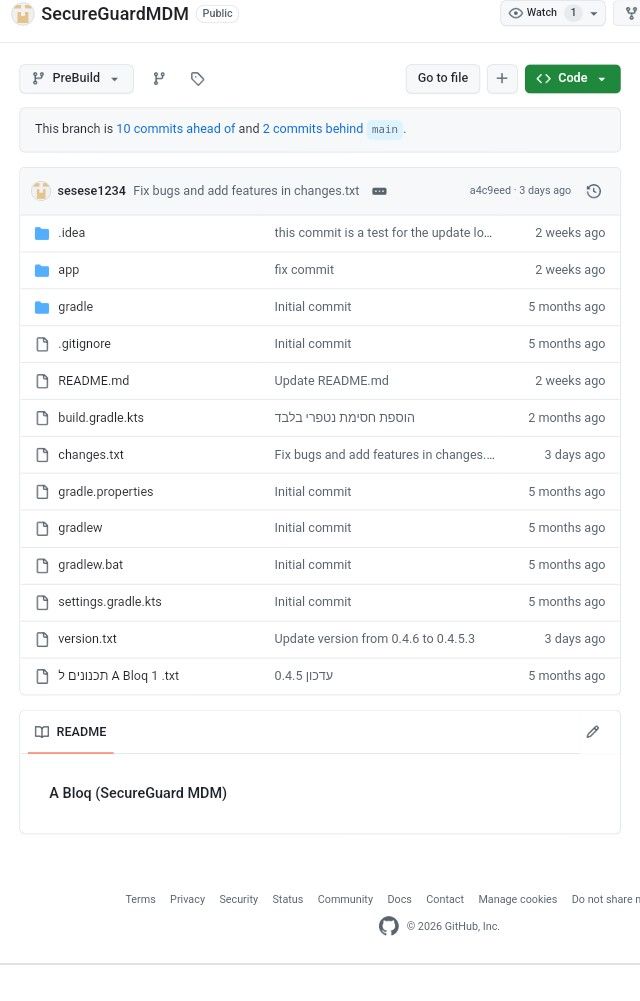This screenshot has height=1001, width=640.
Task: Open the changes.txt file
Action: pyautogui.click(x=91, y=455)
